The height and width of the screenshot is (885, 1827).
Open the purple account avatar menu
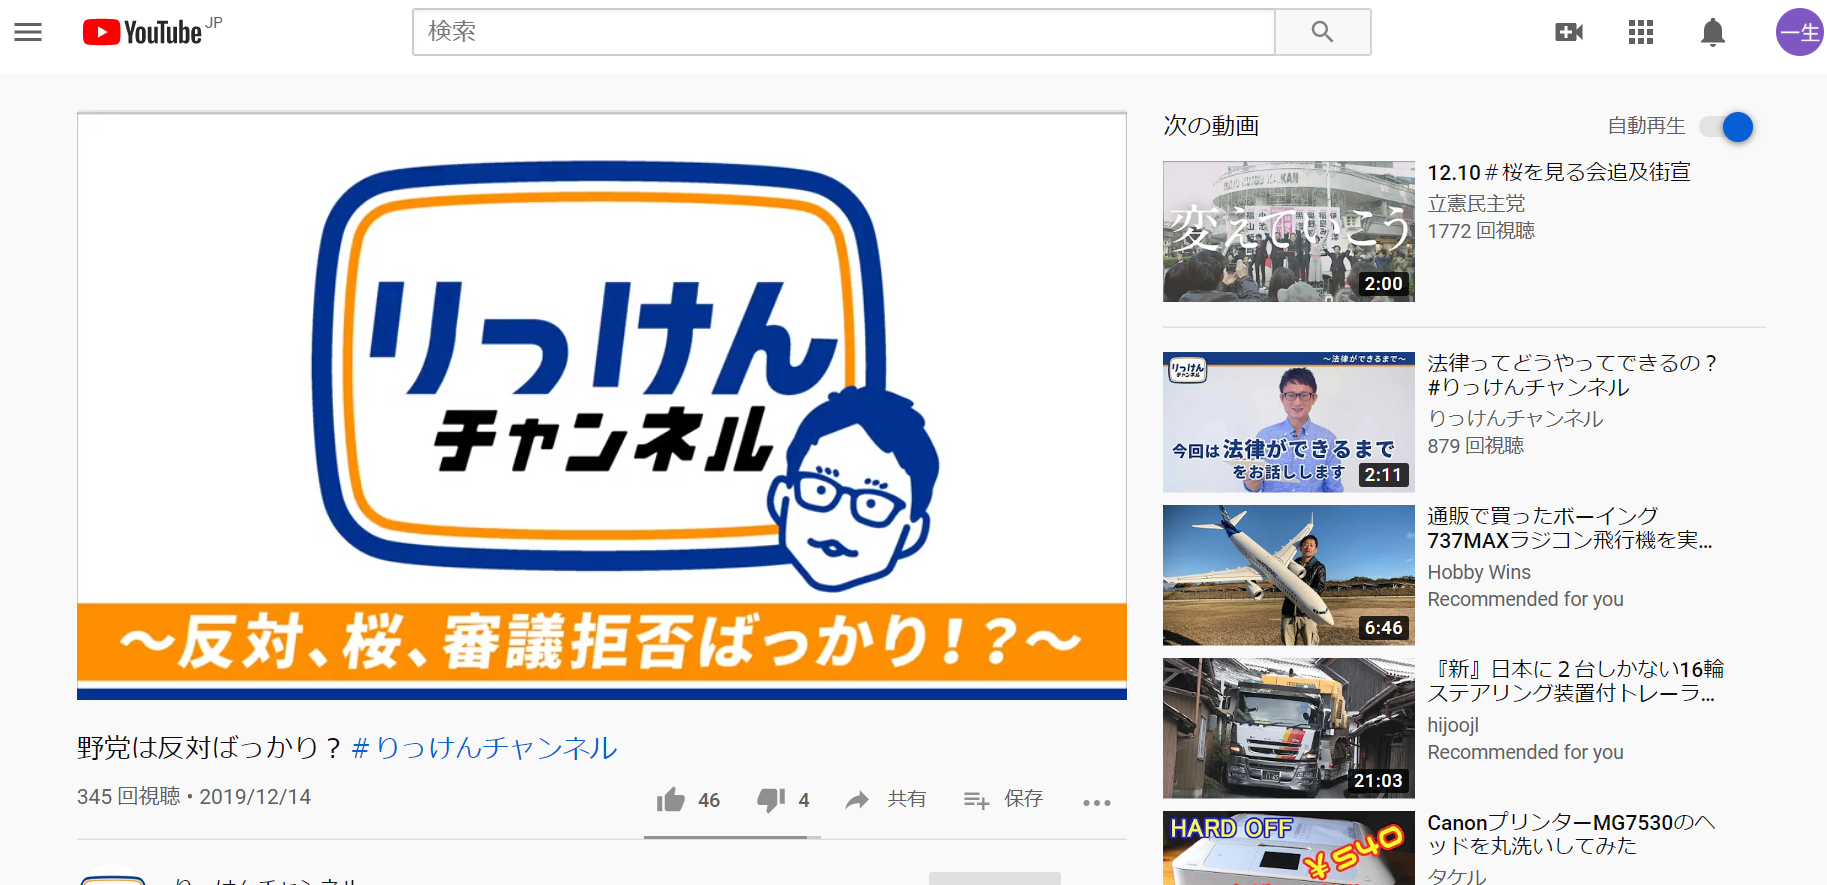1798,32
